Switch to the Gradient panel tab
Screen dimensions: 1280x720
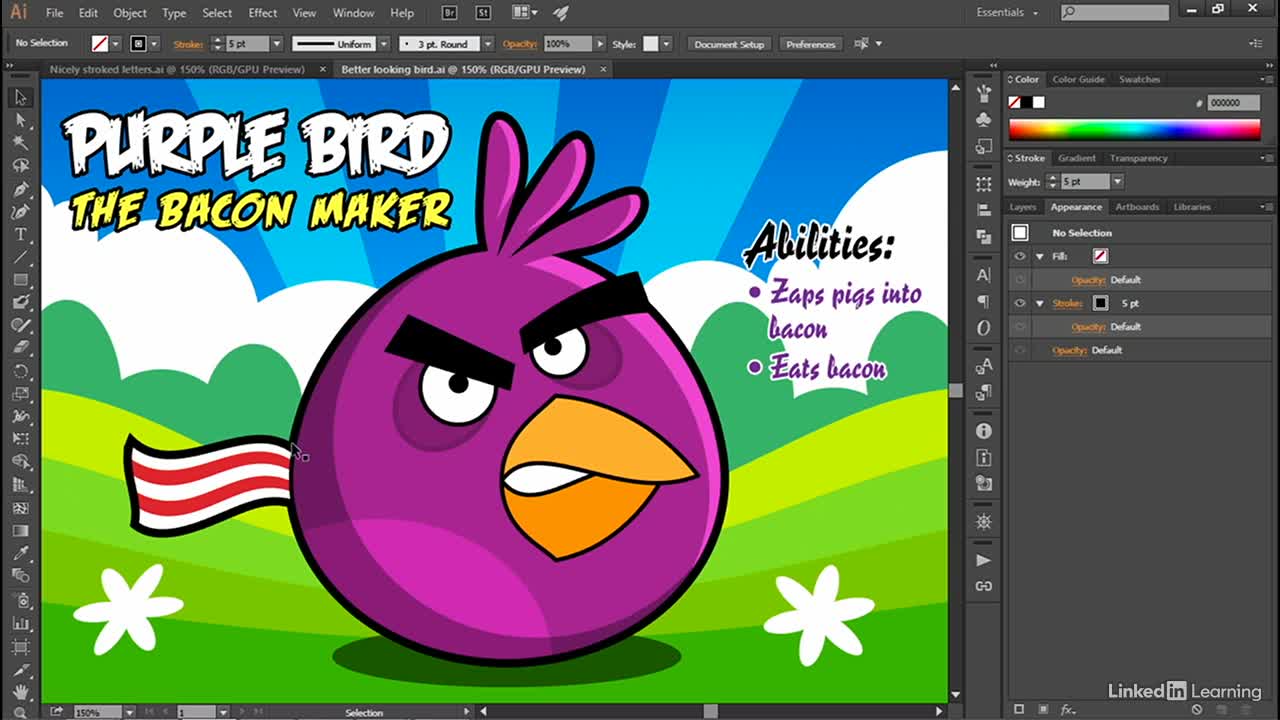tap(1077, 158)
